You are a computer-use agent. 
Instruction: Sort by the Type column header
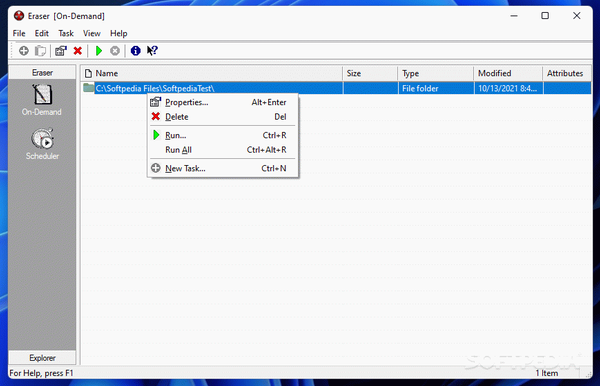click(x=436, y=73)
